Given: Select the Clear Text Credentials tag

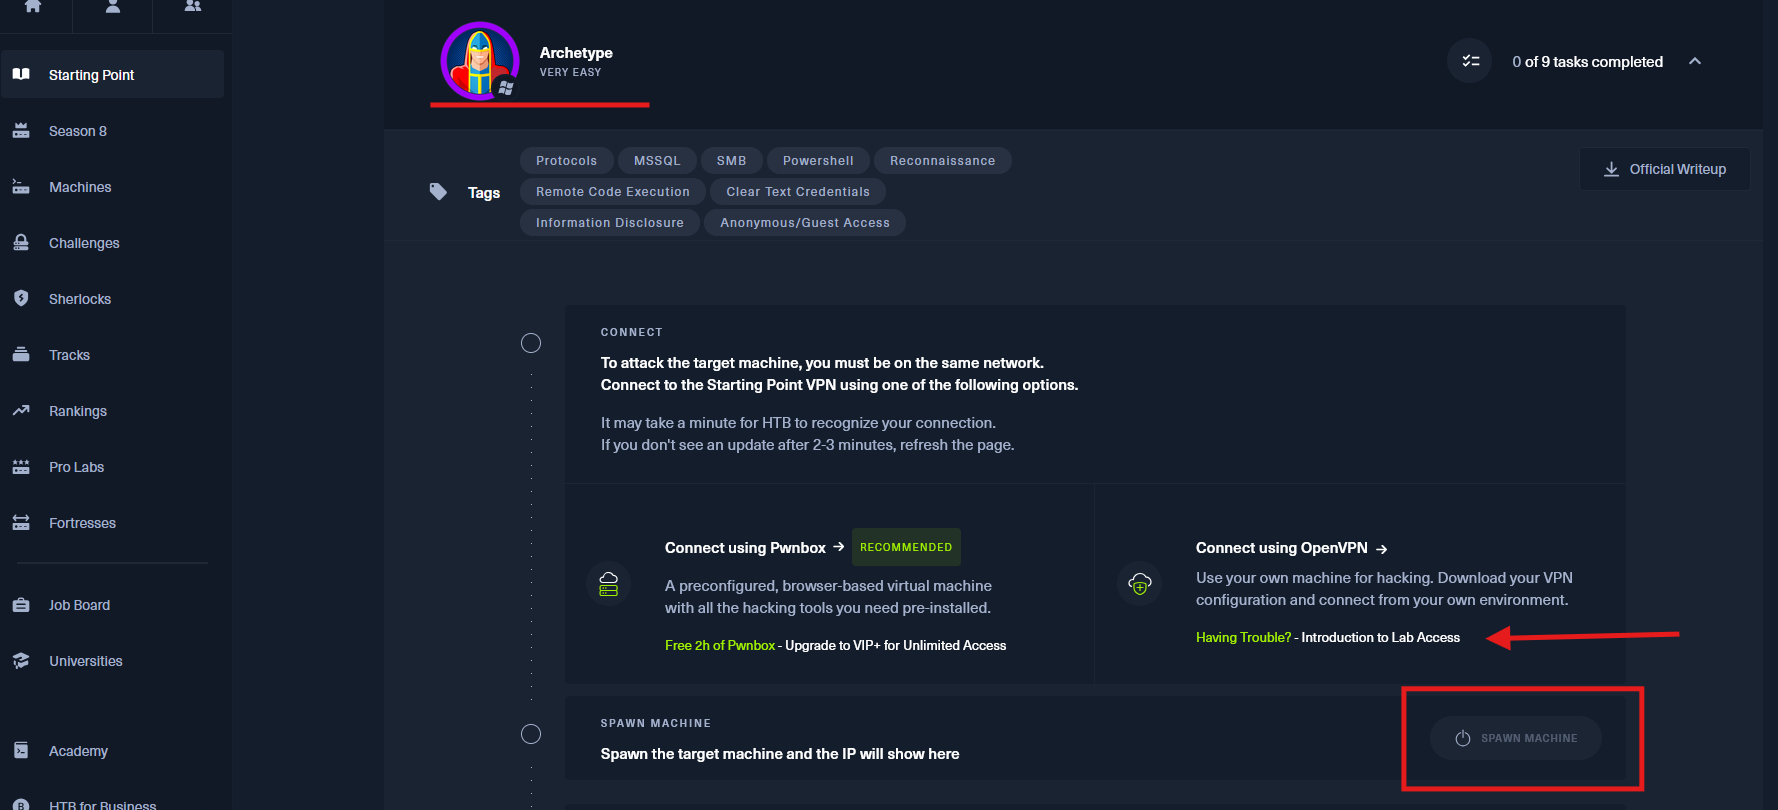Looking at the screenshot, I should (x=798, y=191).
